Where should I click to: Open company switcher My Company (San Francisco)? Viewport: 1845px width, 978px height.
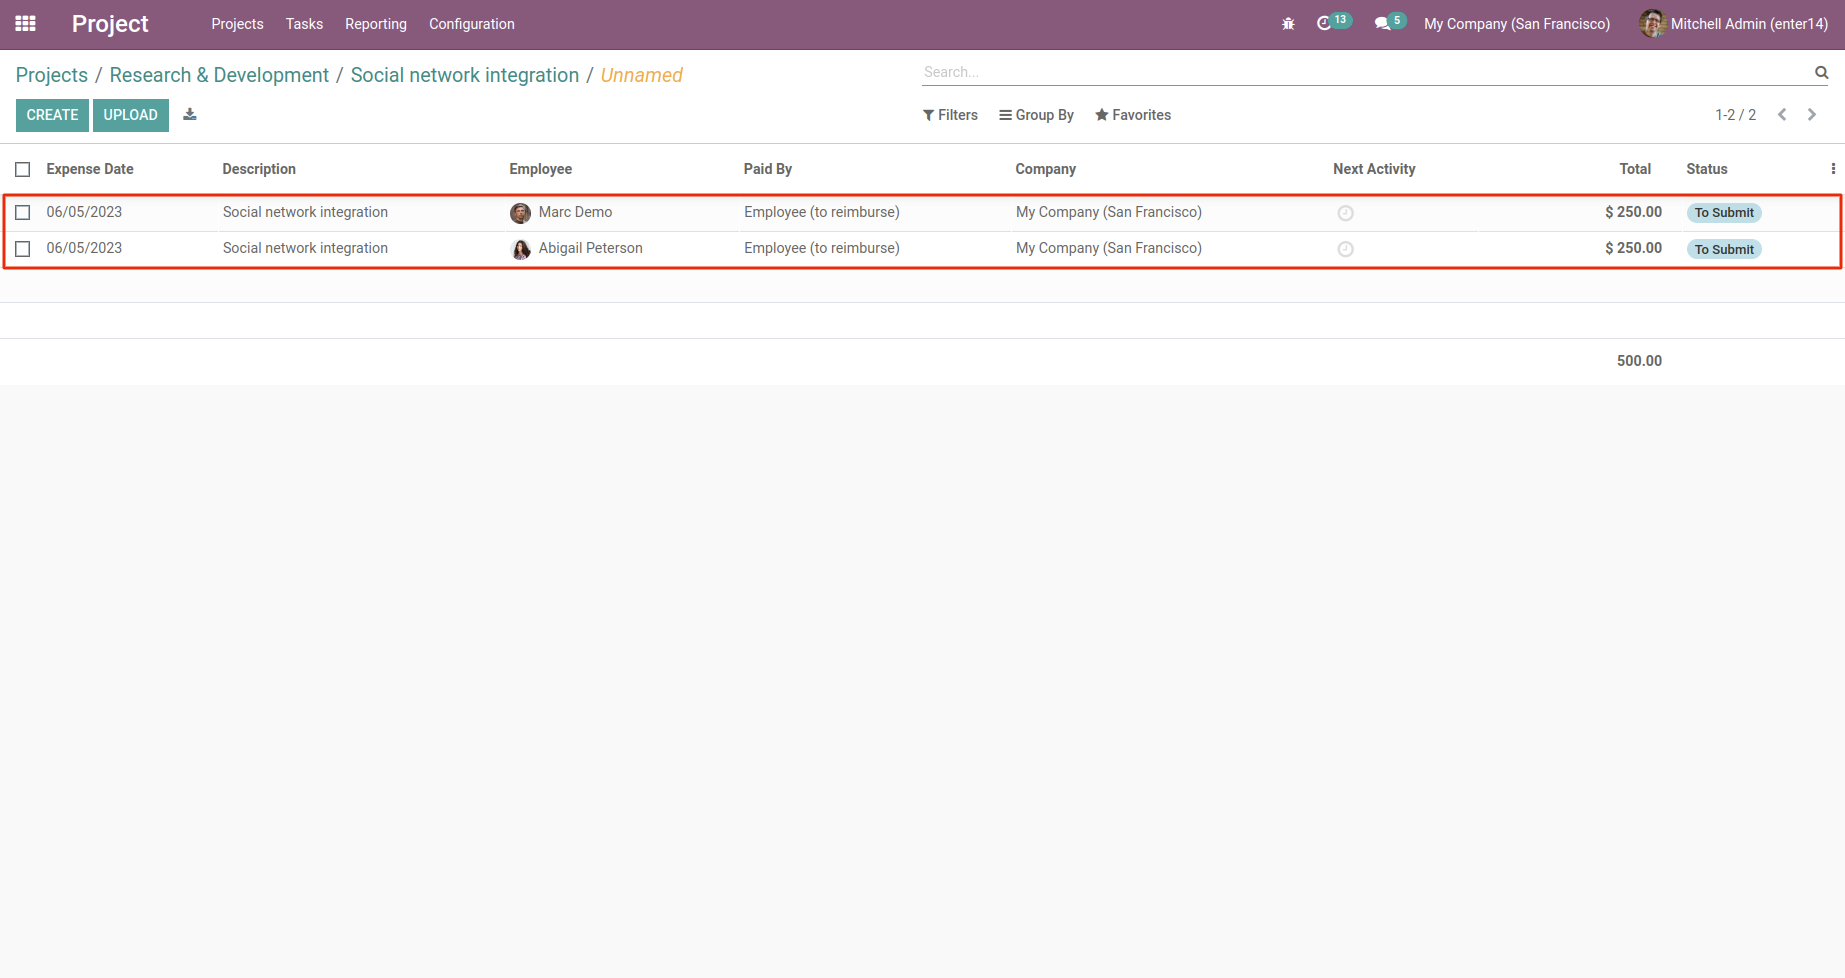tap(1517, 24)
